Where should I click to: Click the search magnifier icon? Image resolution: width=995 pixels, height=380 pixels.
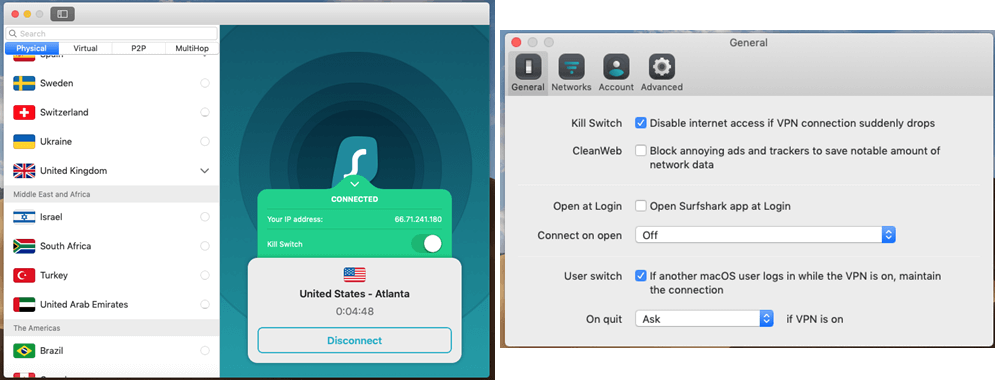[x=14, y=34]
